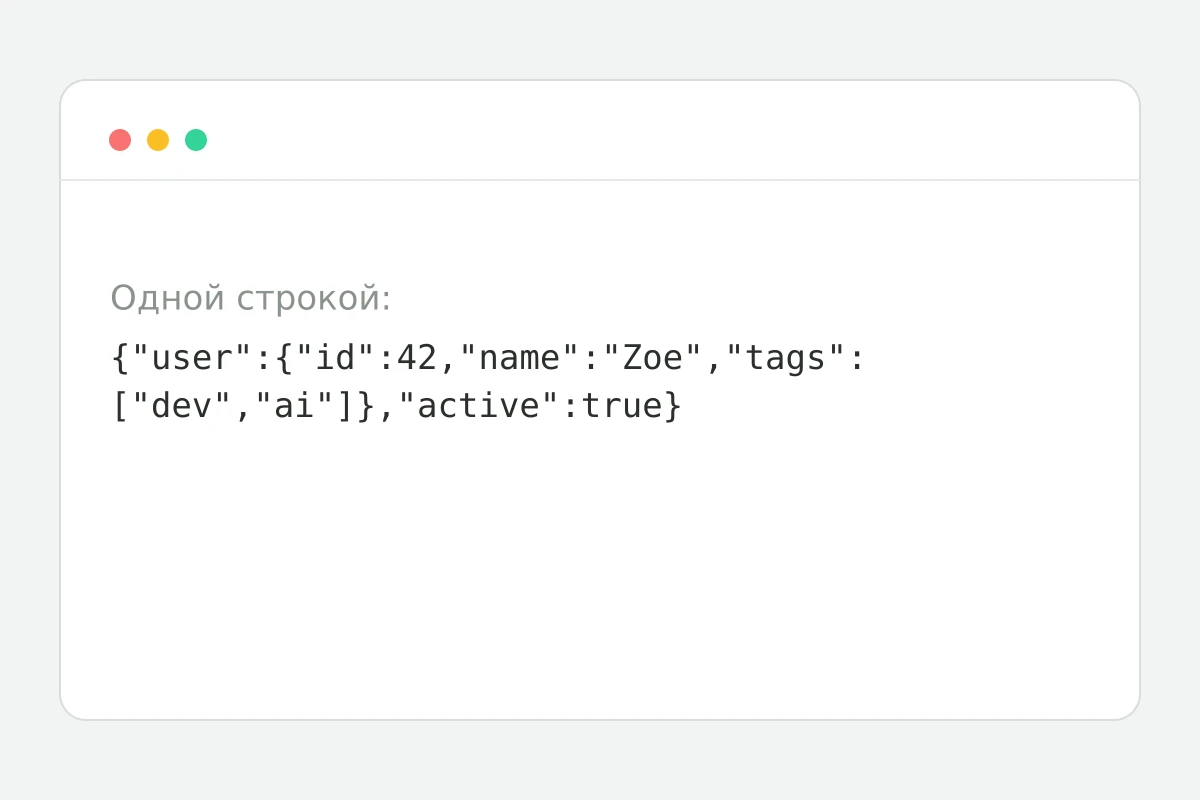Select the "ai" array item

pyautogui.click(x=295, y=406)
